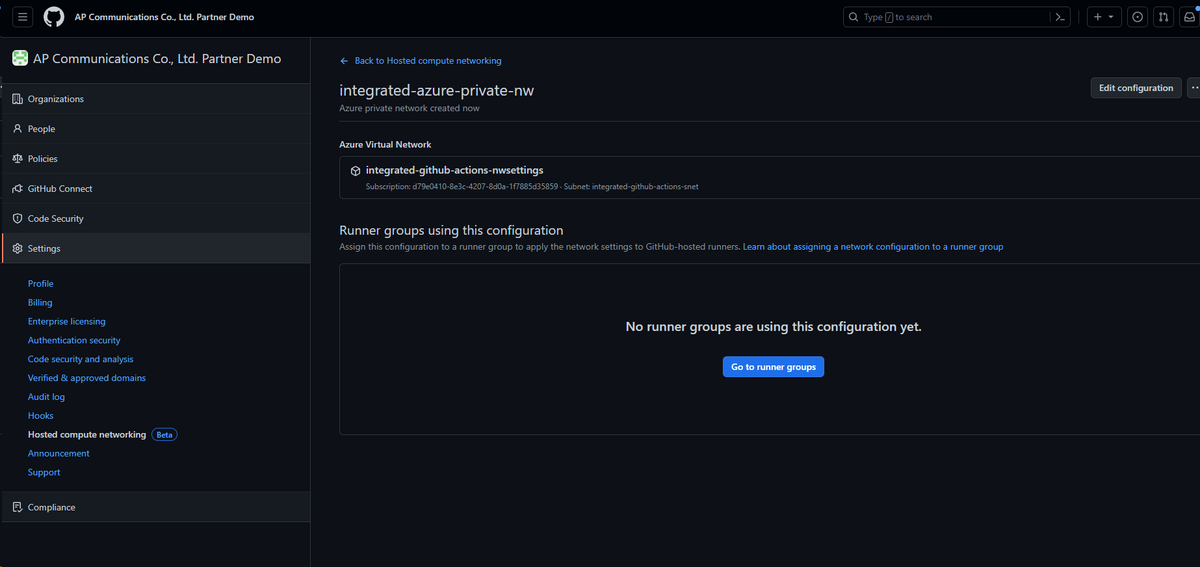Open the Issues circle-dot icon
The image size is (1200, 567).
[x=1137, y=17]
